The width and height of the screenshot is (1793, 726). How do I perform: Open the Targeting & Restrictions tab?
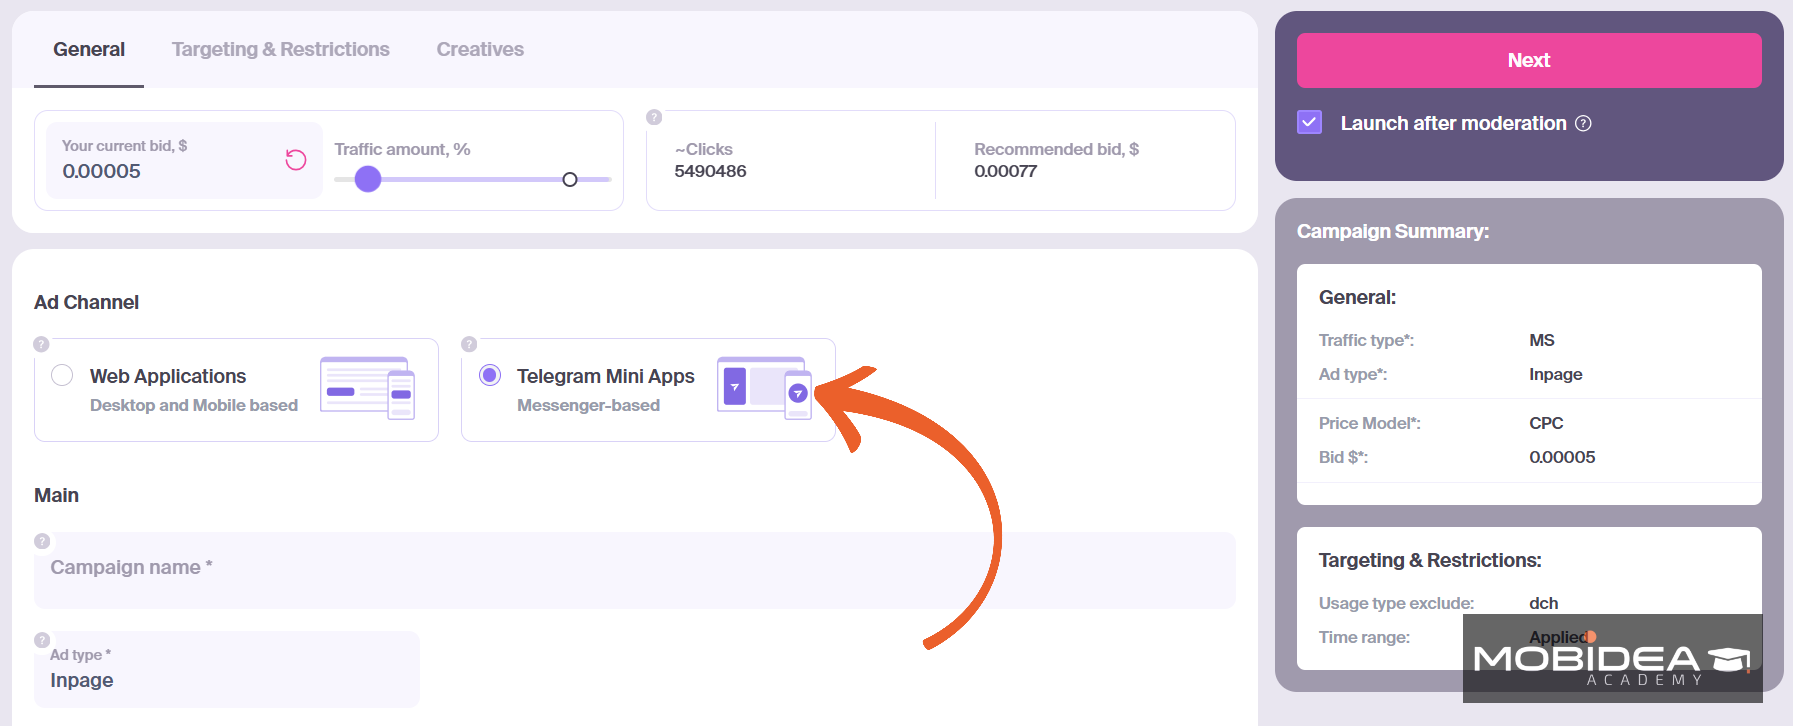[x=281, y=49]
